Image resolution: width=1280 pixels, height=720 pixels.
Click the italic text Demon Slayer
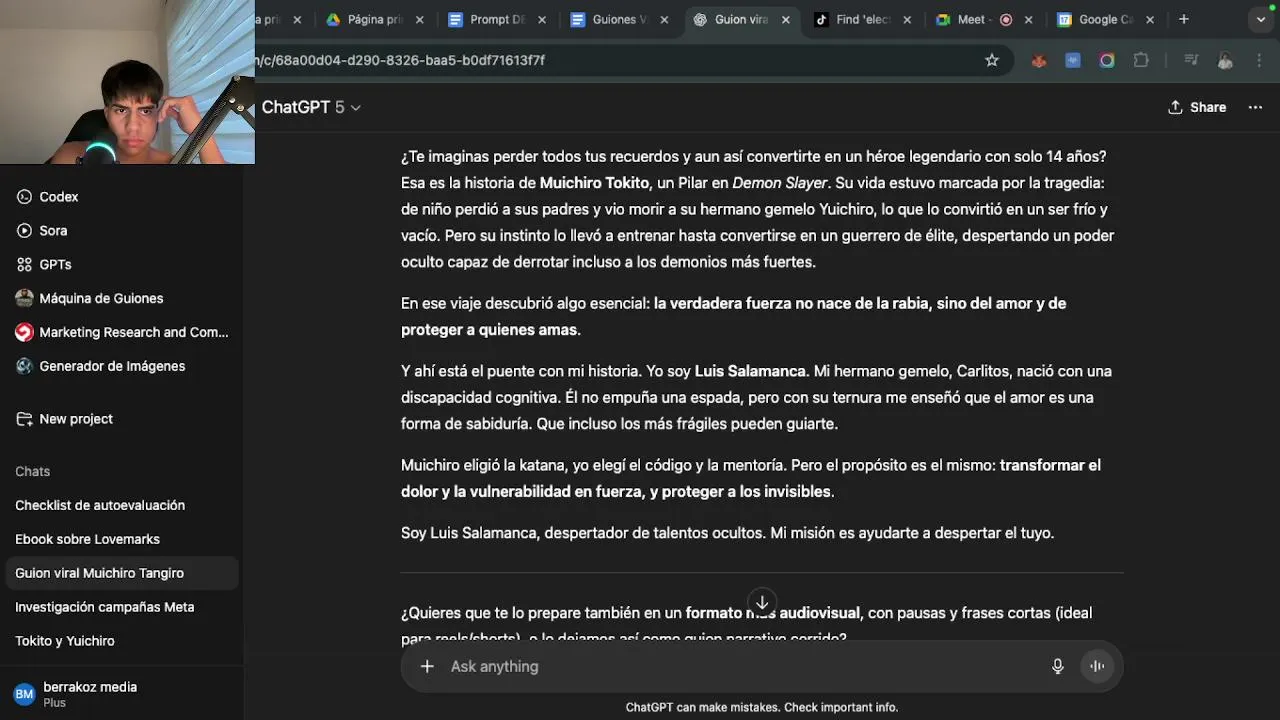pos(780,183)
